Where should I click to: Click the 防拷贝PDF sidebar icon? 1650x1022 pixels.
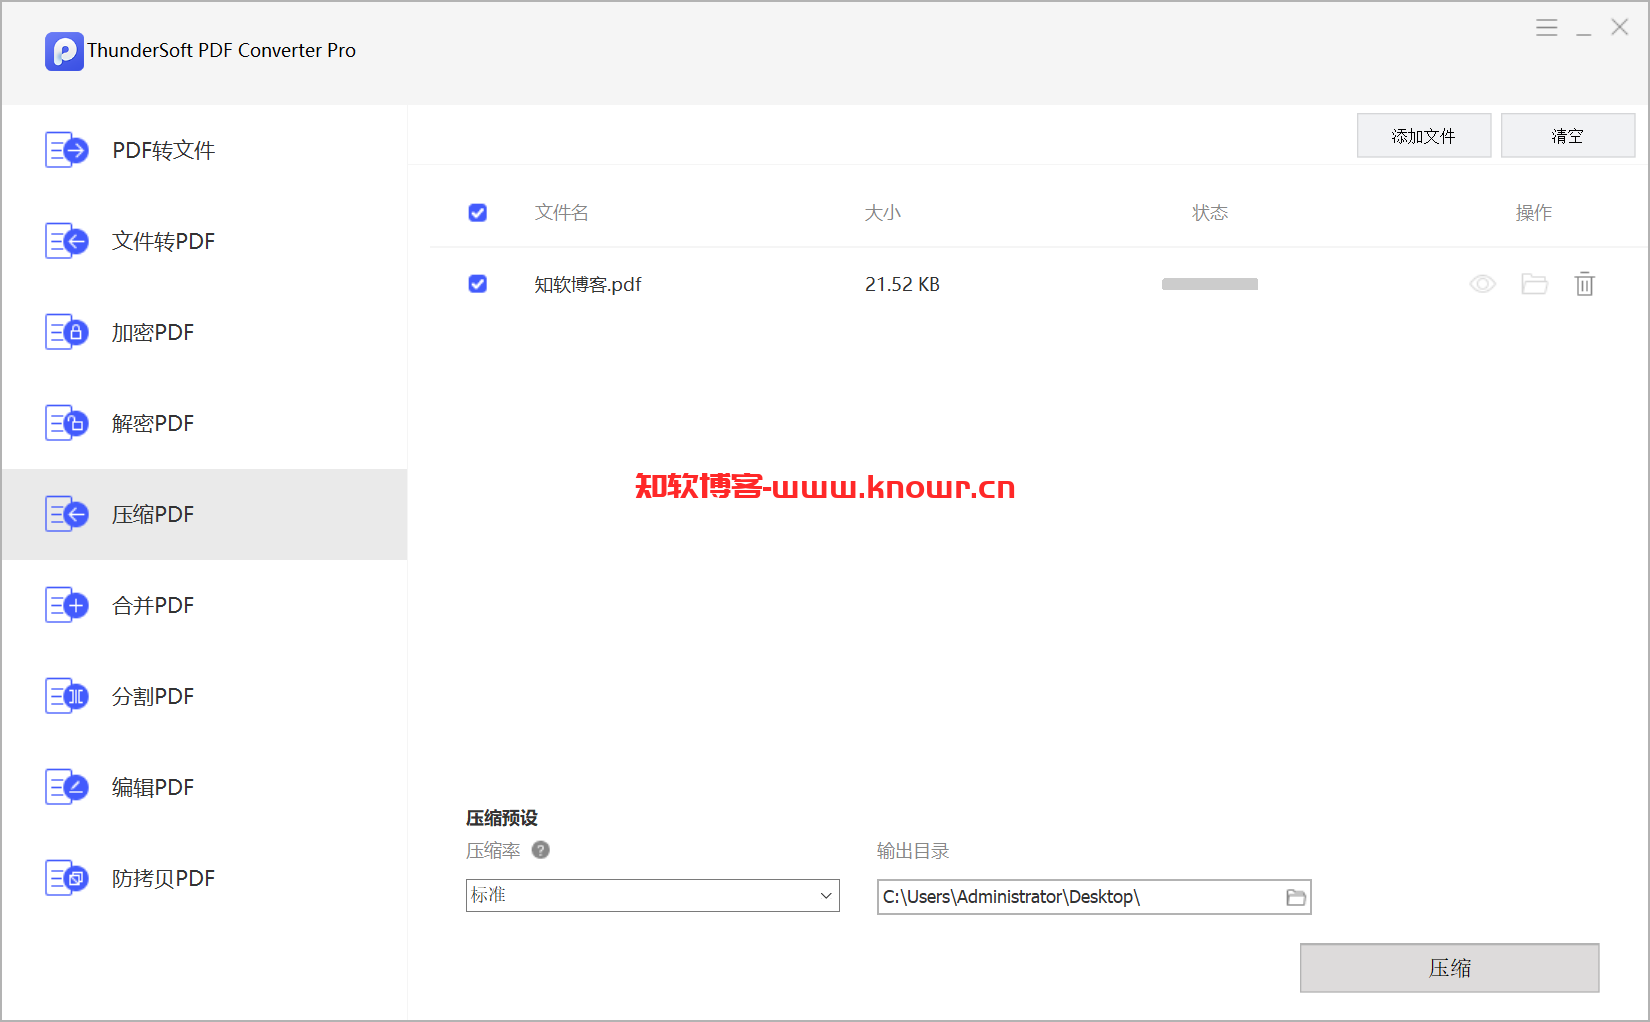pos(67,878)
